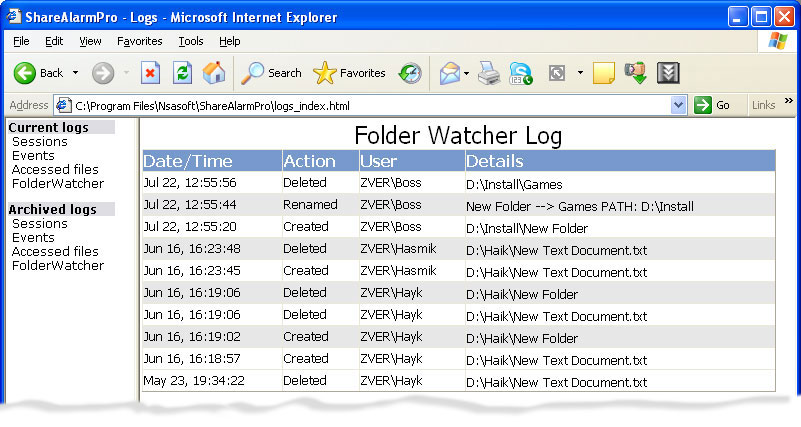Refresh the page with green arrows icon
This screenshot has width=801, height=427.
coord(182,73)
